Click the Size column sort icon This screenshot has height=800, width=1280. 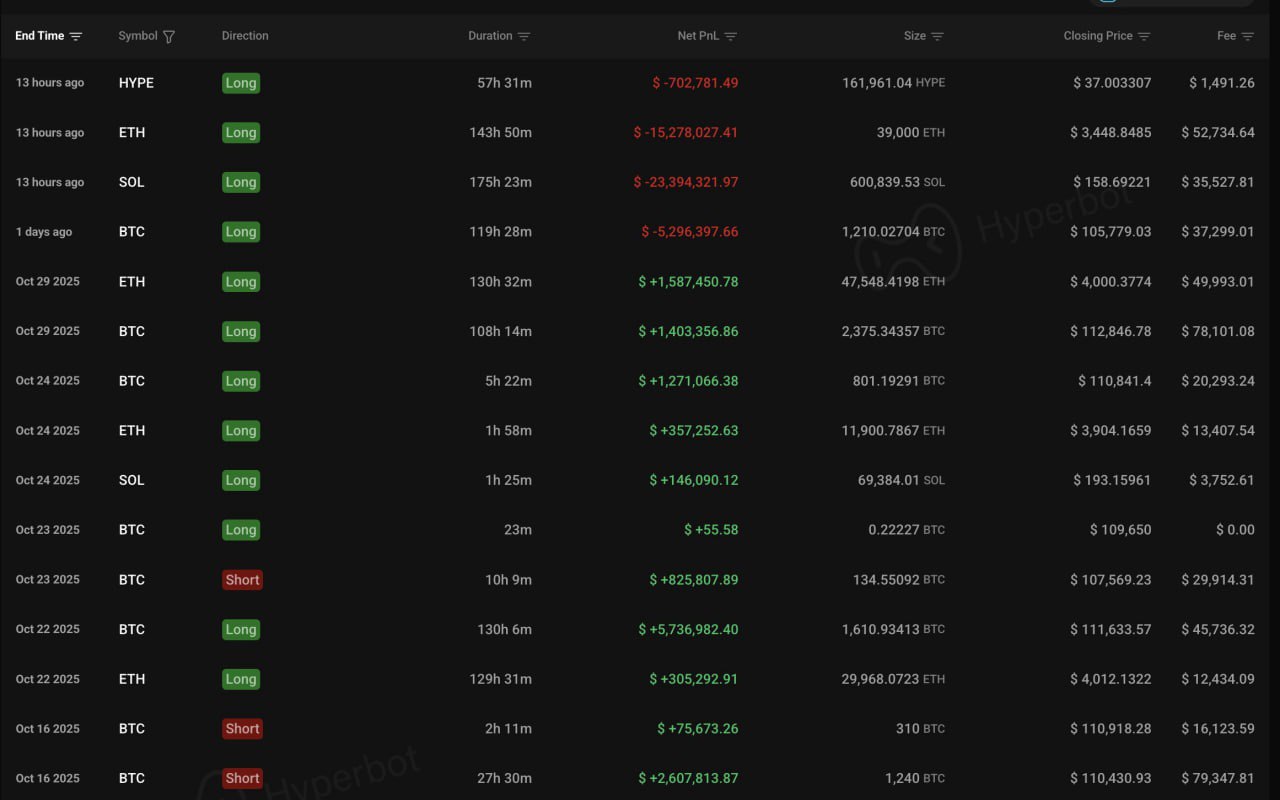pos(937,36)
